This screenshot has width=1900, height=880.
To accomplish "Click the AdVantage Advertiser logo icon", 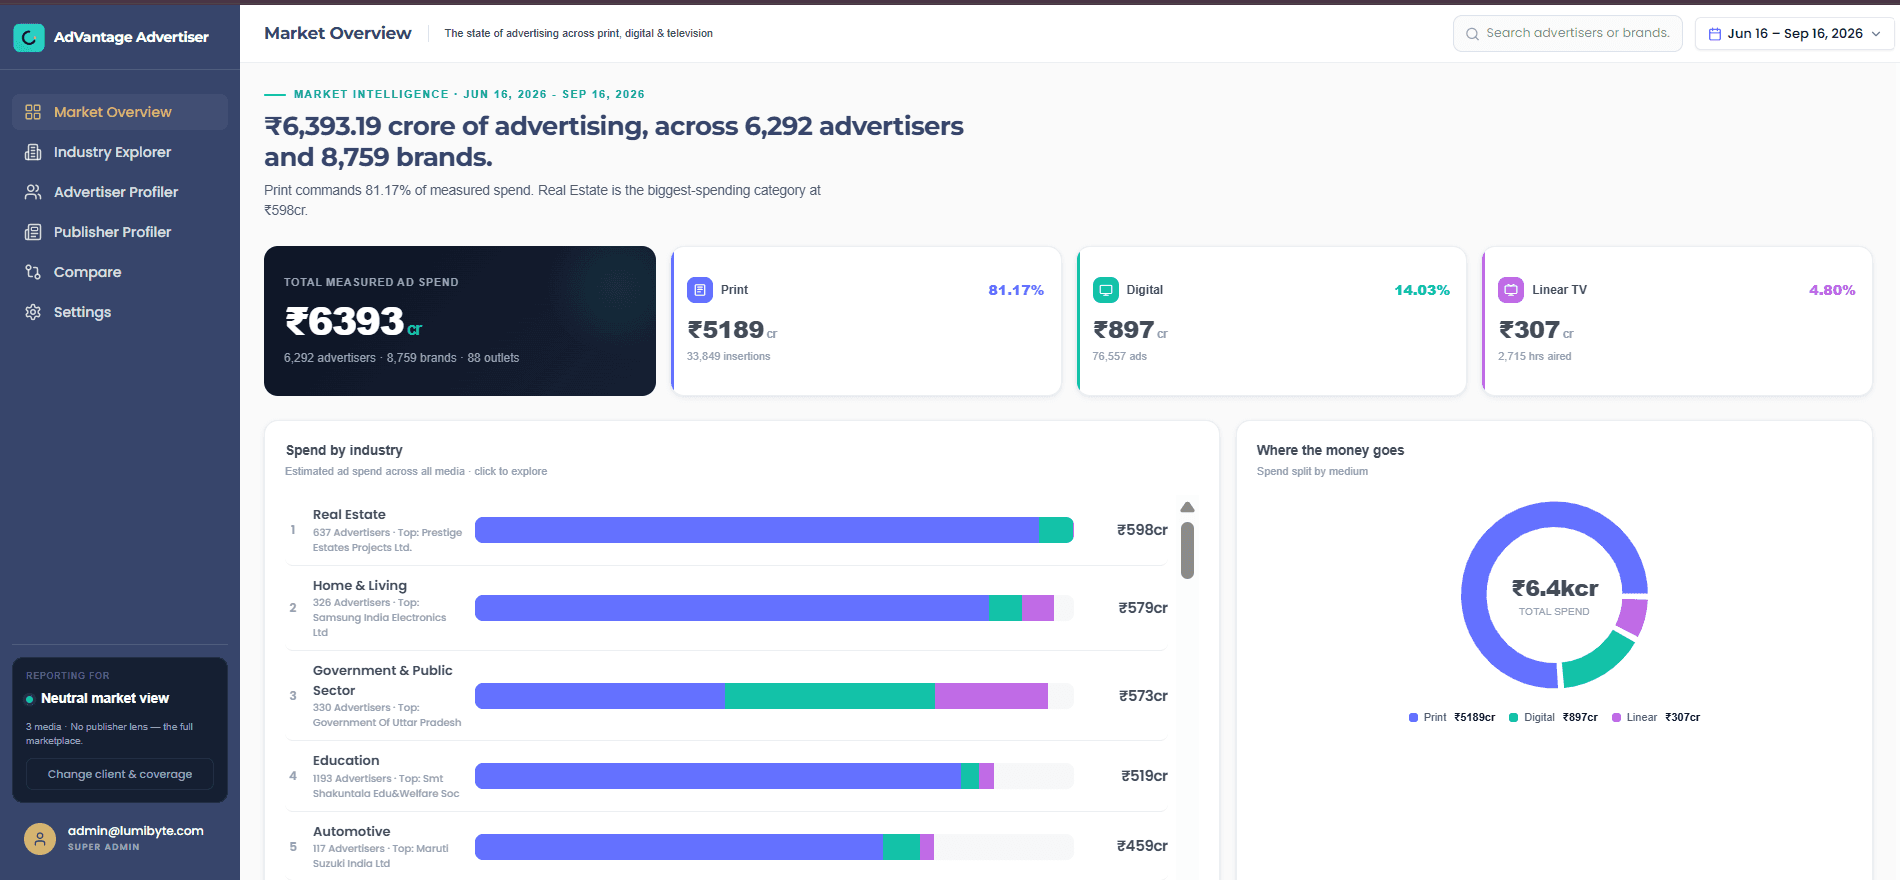I will tap(29, 37).
